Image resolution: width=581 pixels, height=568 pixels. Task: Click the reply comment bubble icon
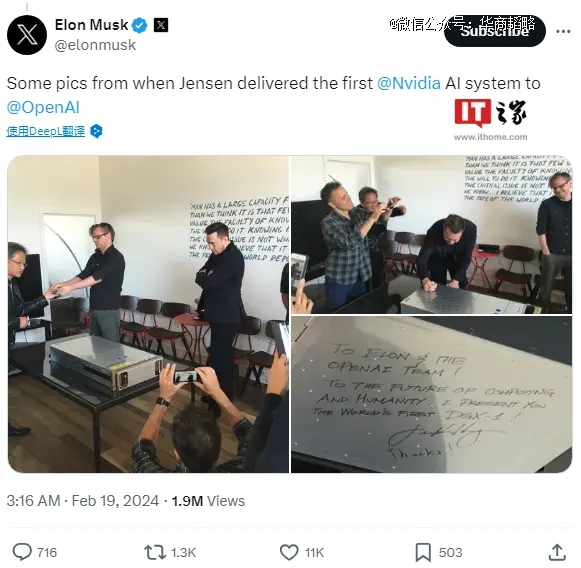pyautogui.click(x=22, y=552)
